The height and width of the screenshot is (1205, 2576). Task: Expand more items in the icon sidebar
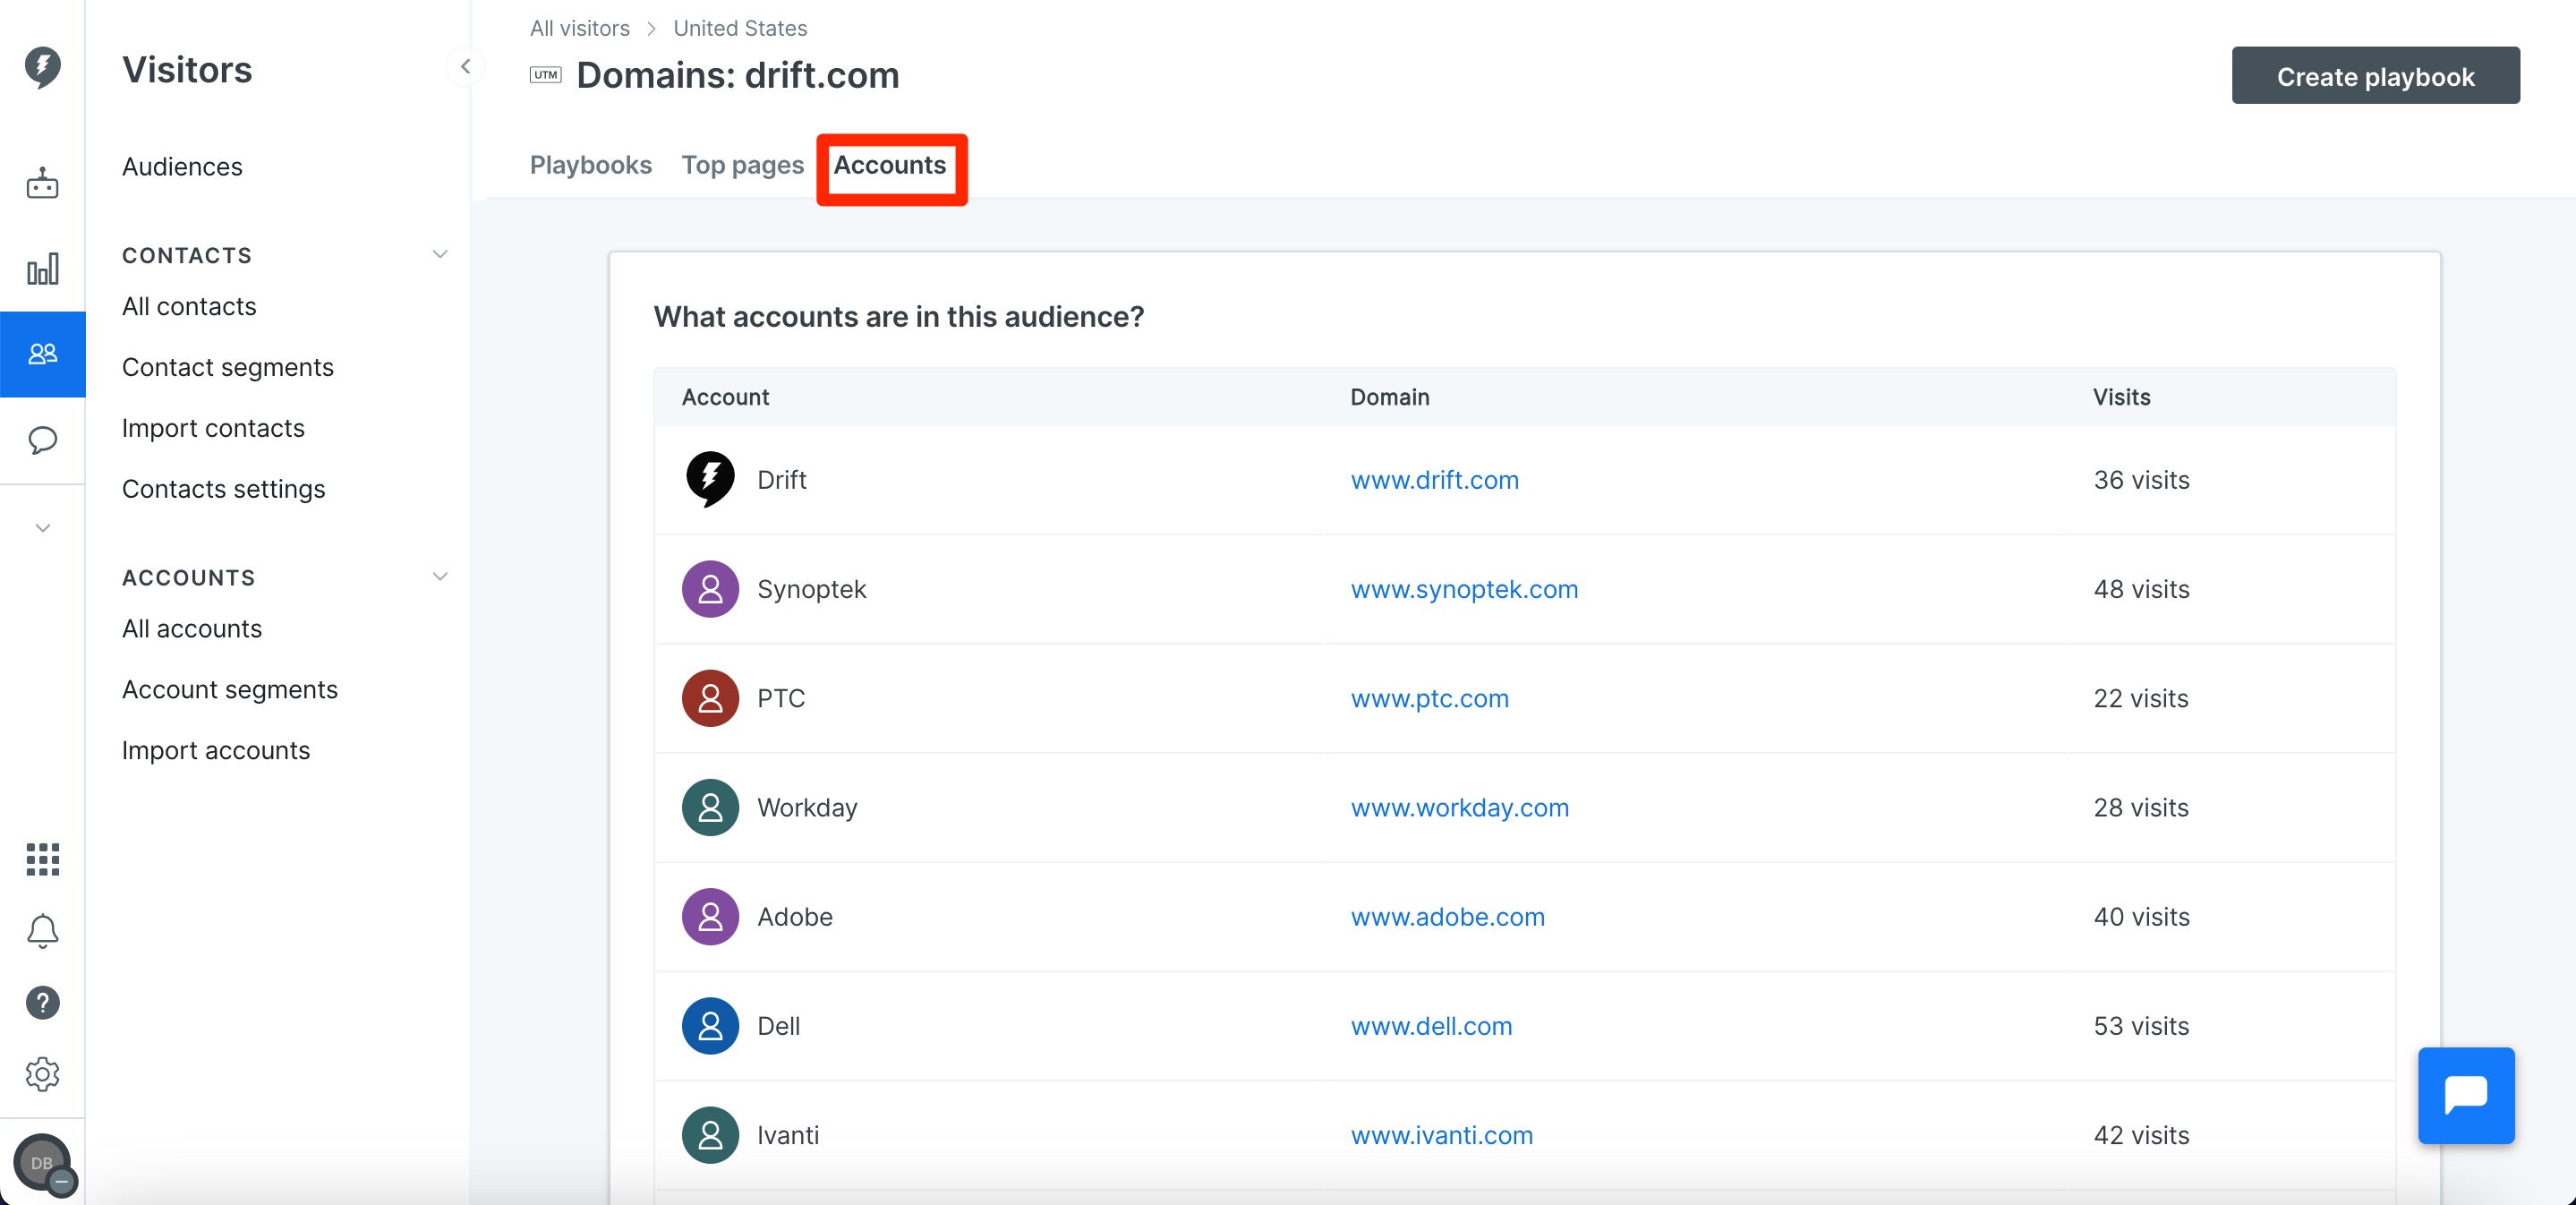coord(42,527)
